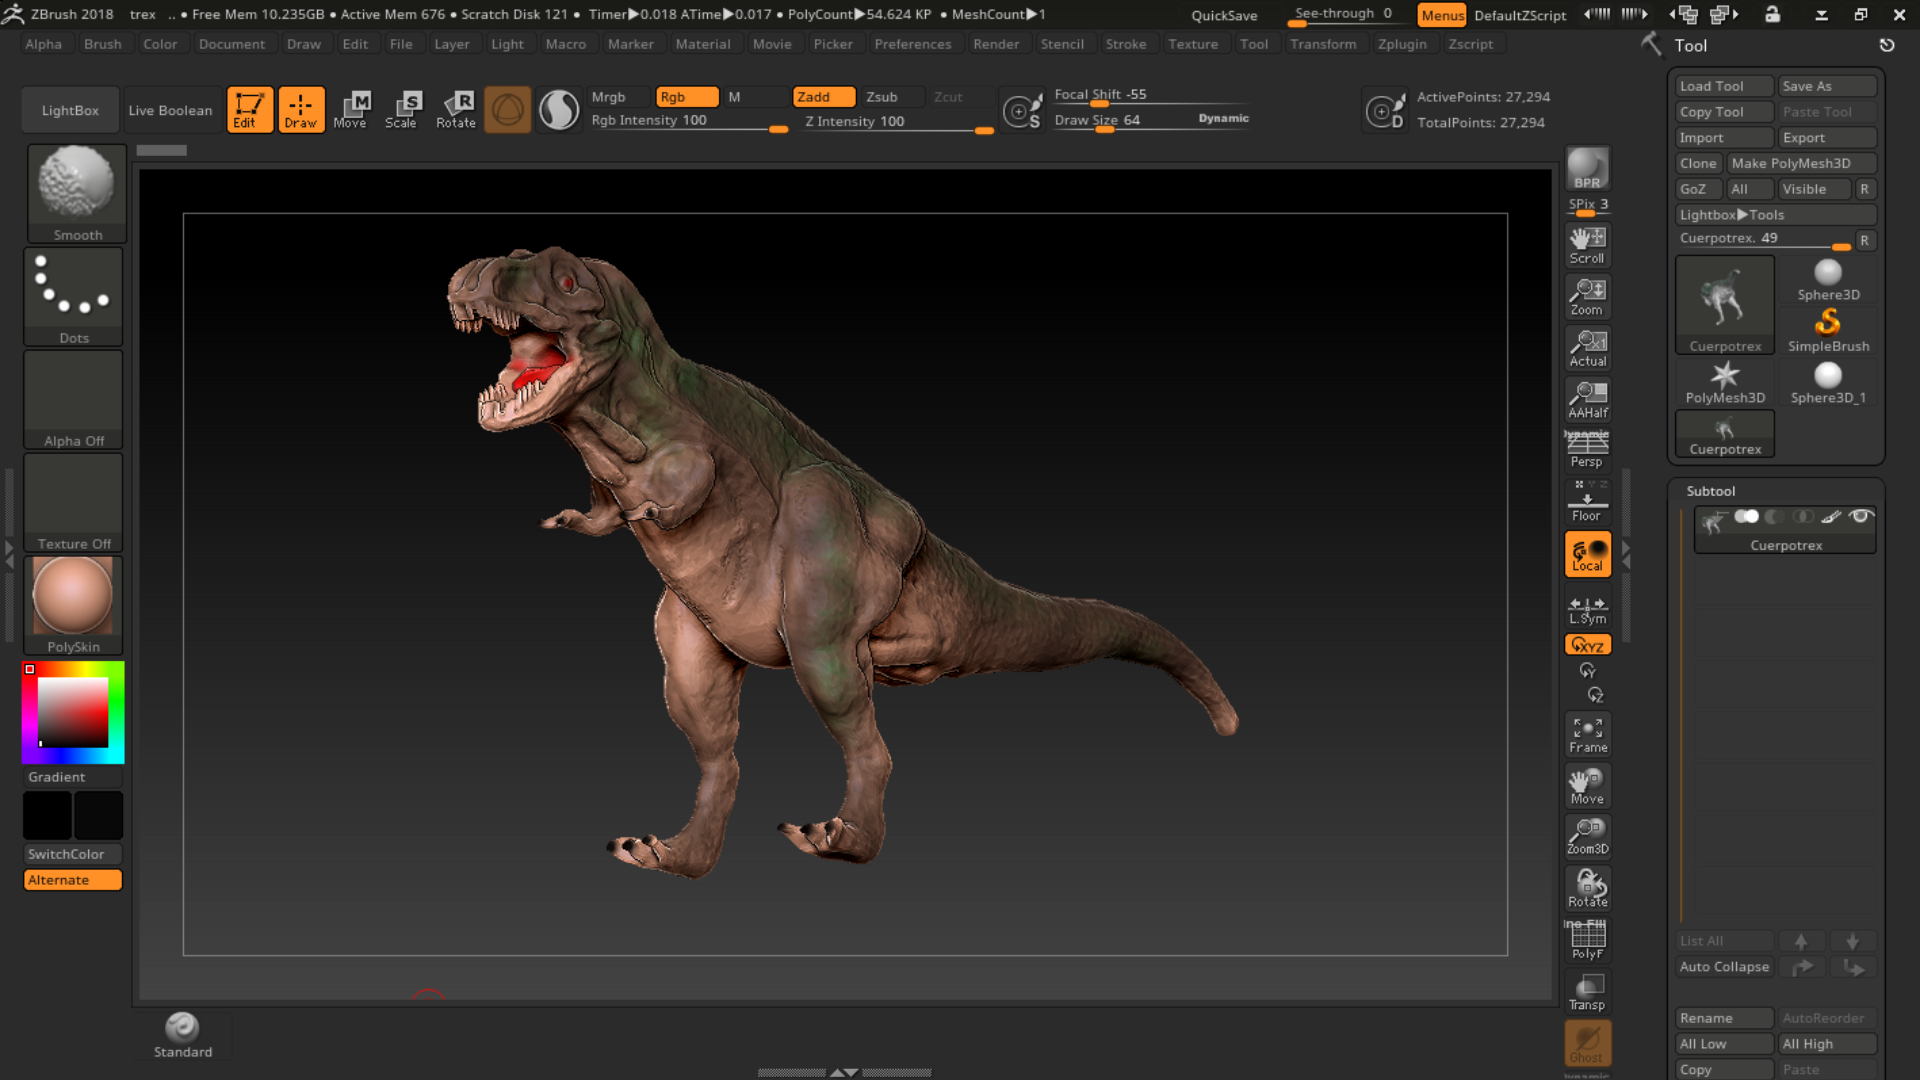
Task: Toggle the Local transformation mode
Action: [1588, 554]
